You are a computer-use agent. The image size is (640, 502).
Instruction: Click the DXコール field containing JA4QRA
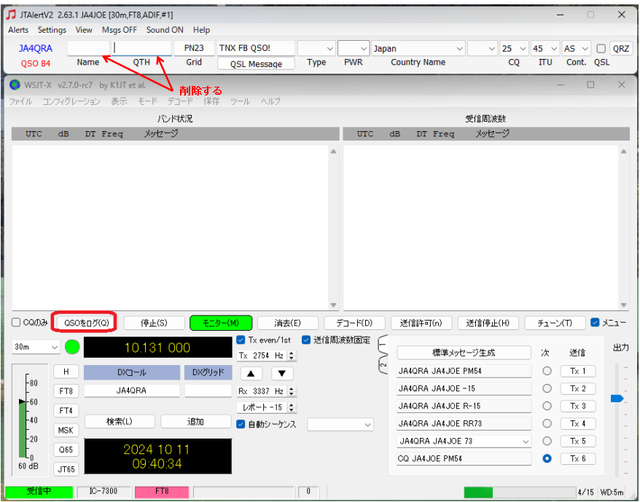pyautogui.click(x=131, y=391)
